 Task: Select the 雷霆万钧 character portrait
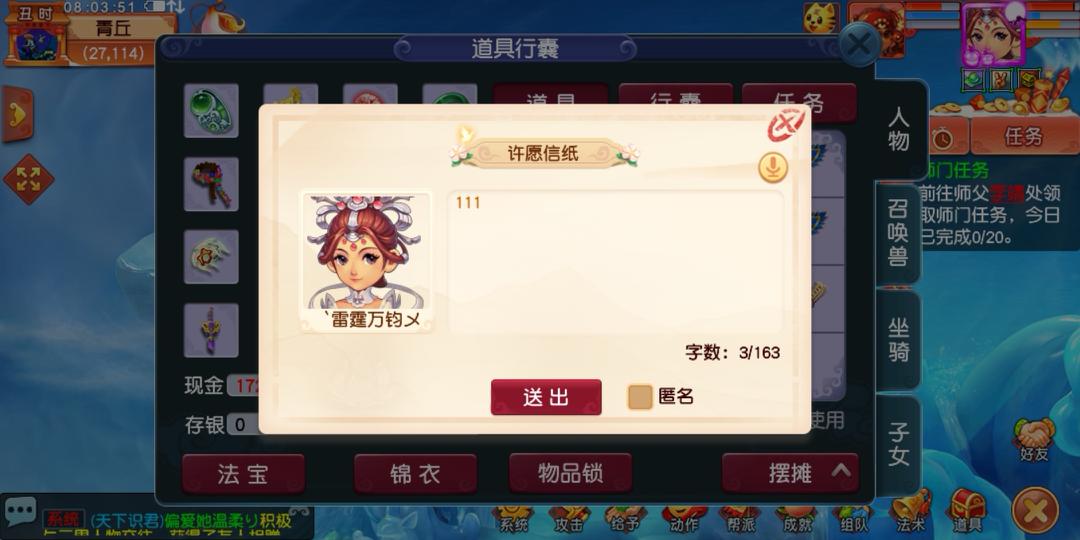(366, 261)
